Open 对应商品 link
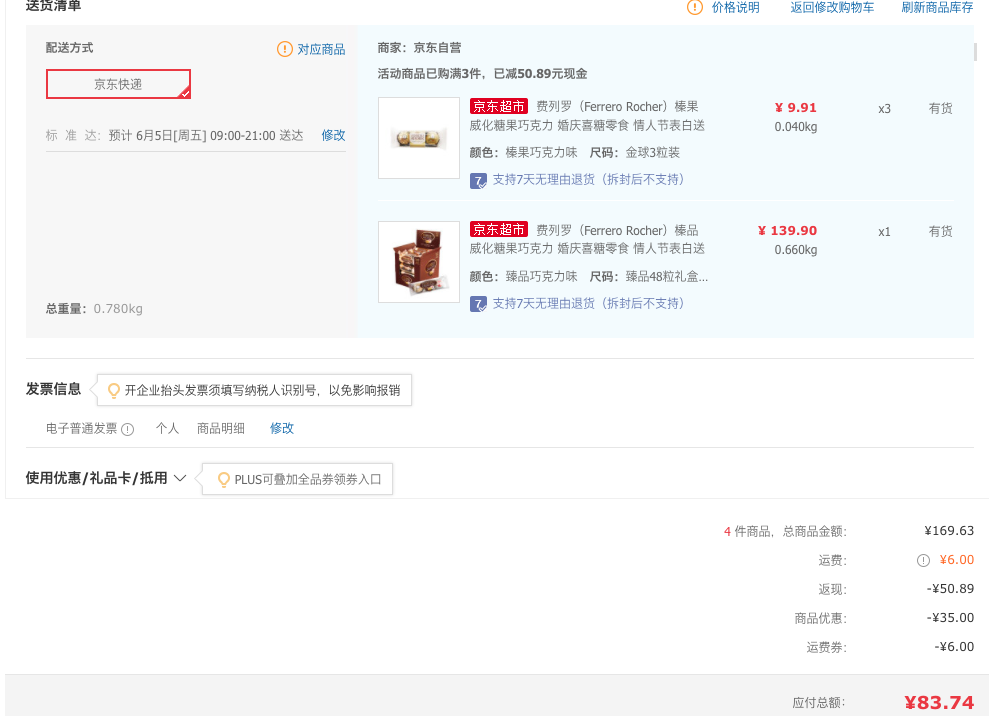The image size is (989, 716). (x=321, y=49)
